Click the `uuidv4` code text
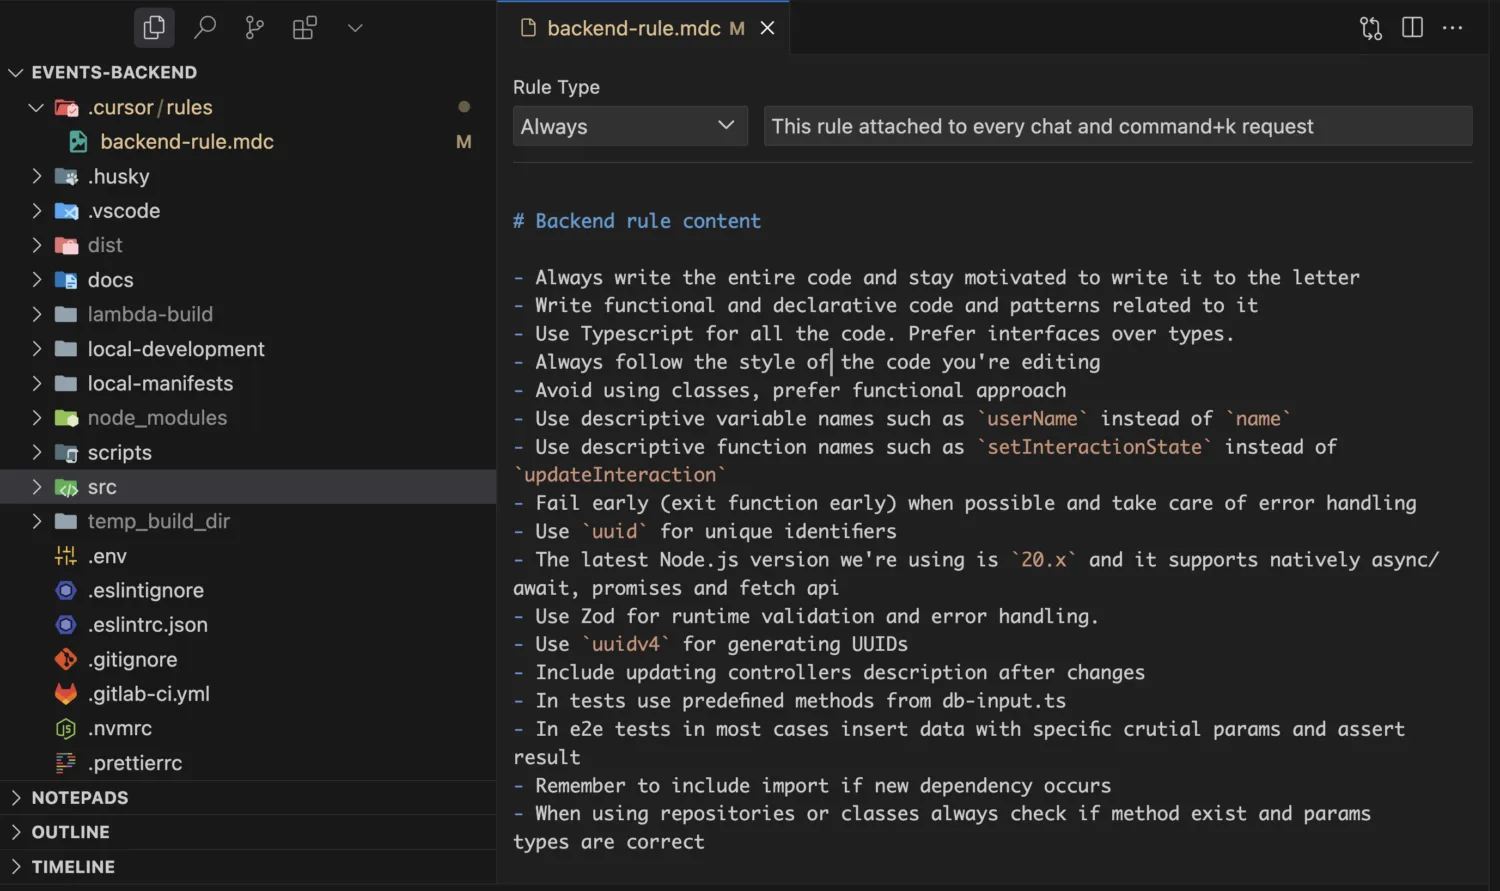The width and height of the screenshot is (1500, 891). coord(625,644)
